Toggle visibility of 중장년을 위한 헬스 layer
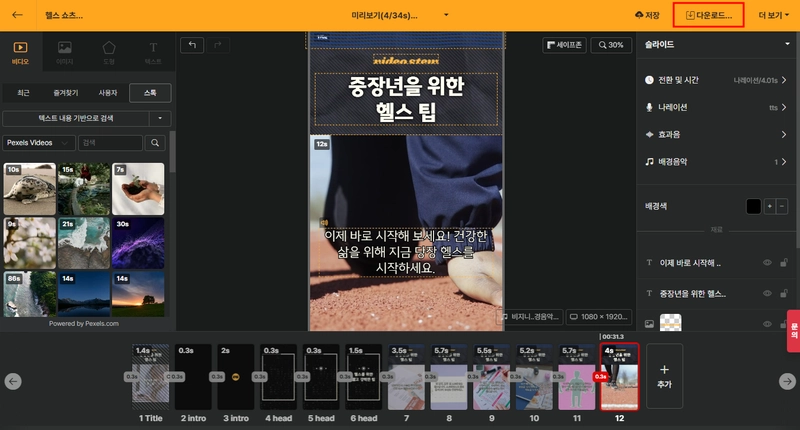The image size is (800, 430). [x=767, y=293]
